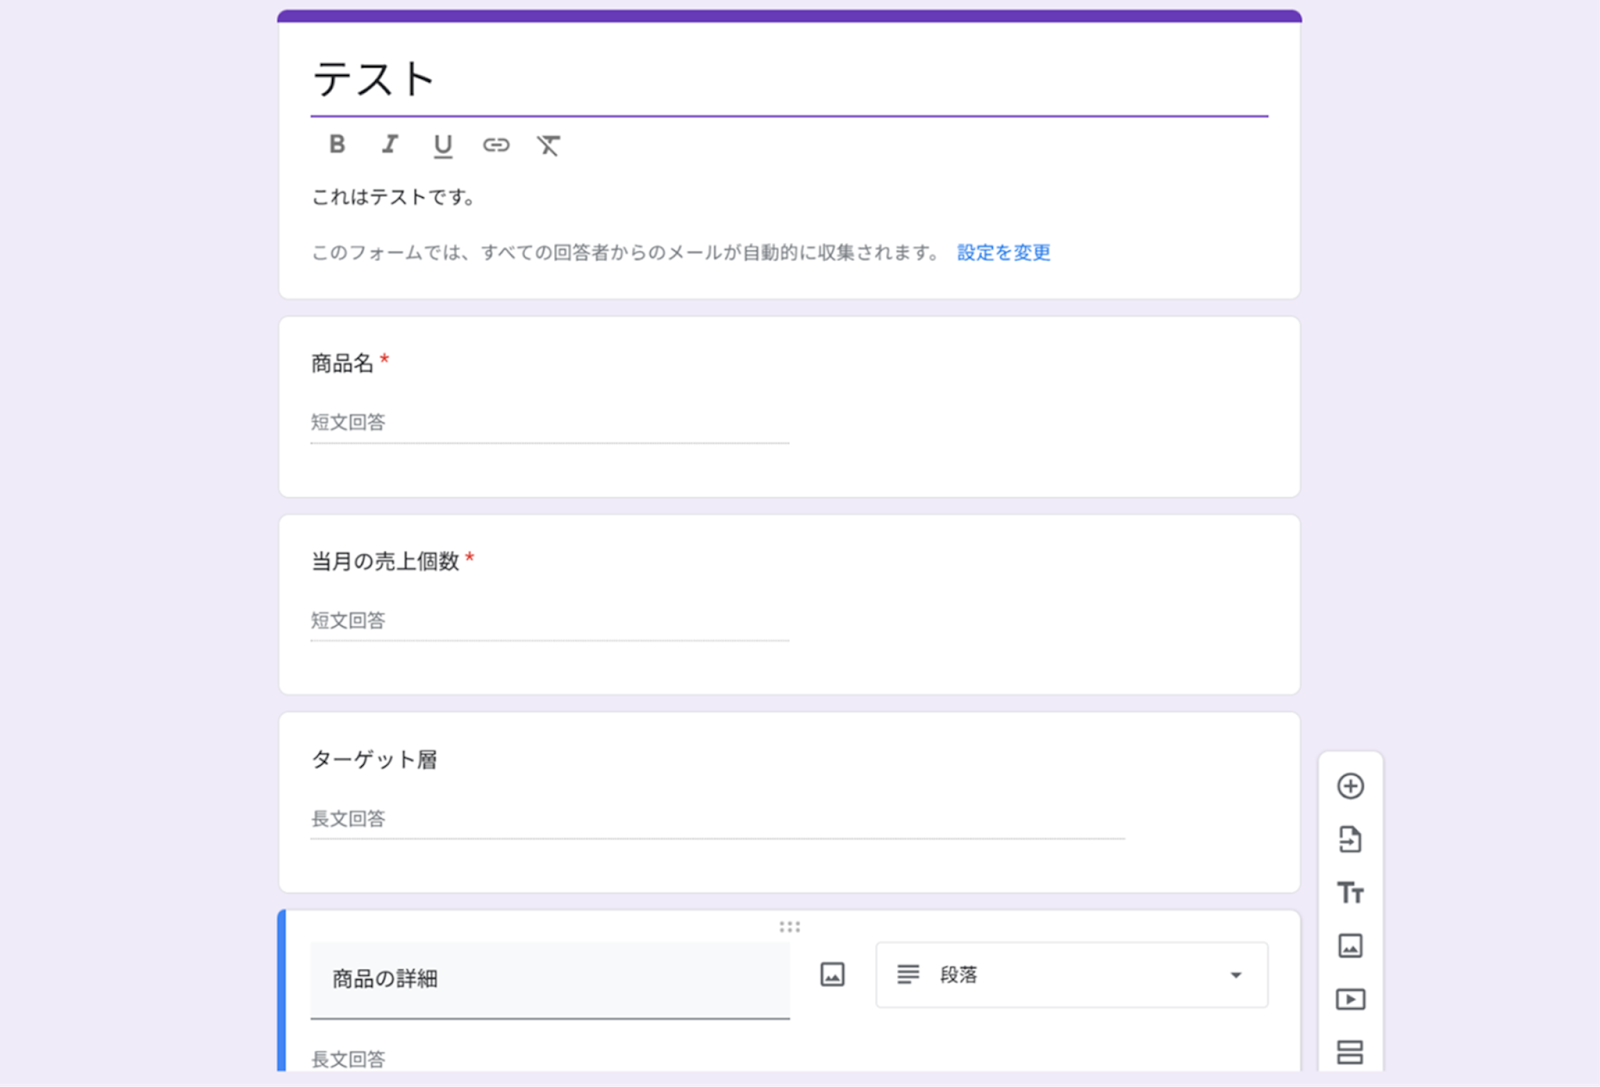Select the ターゲット層 question
This screenshot has height=1087, width=1600.
pyautogui.click(x=789, y=802)
